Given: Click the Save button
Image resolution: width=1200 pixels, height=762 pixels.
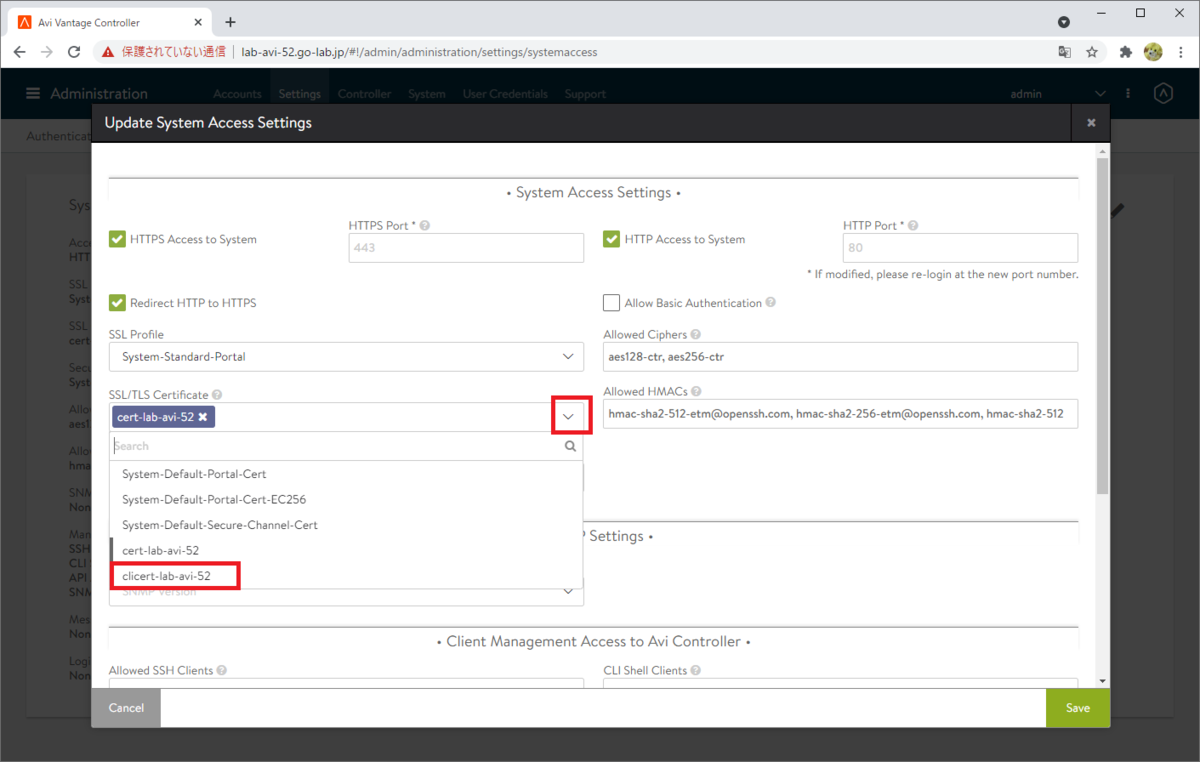Looking at the screenshot, I should click(x=1078, y=708).
